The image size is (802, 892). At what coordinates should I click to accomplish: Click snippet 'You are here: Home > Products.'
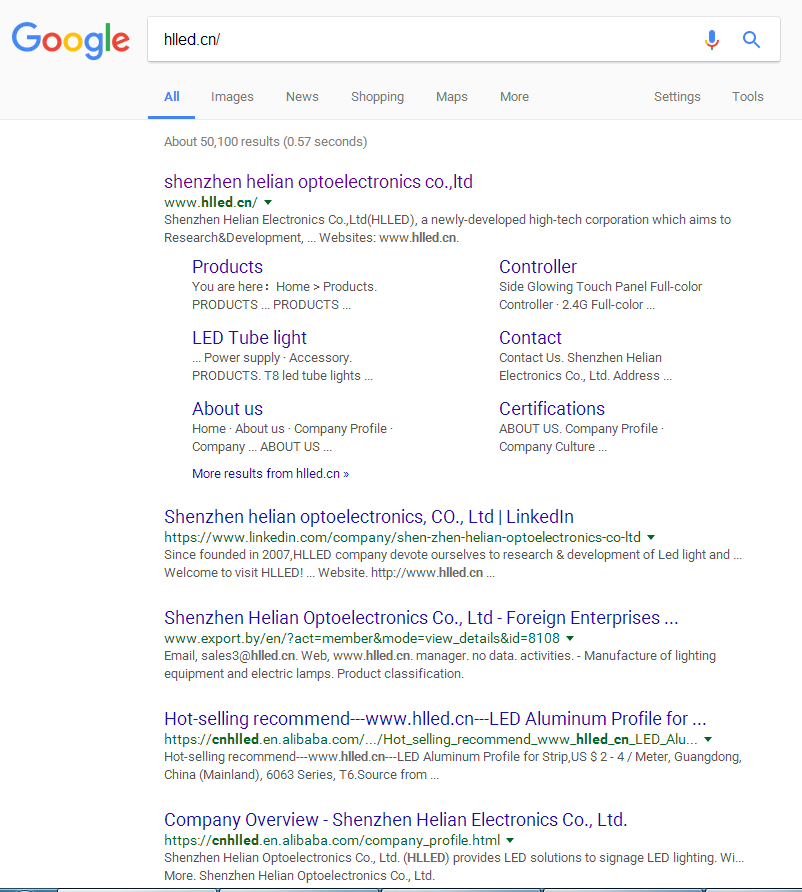[x=284, y=287]
